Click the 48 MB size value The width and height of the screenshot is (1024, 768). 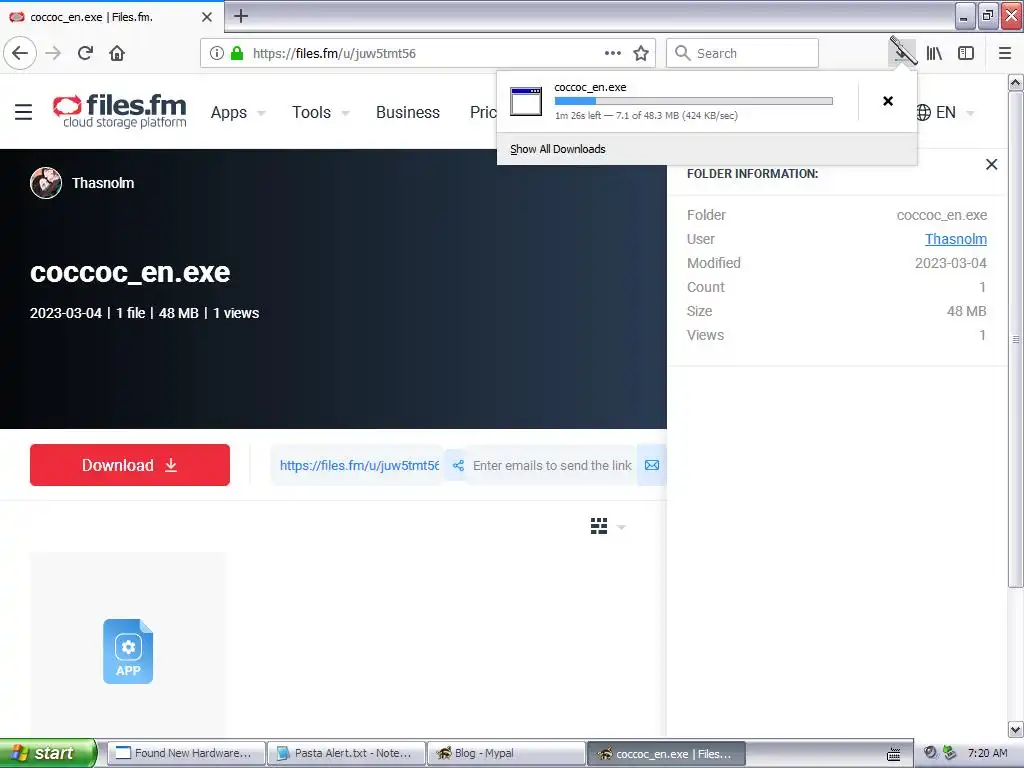click(x=967, y=311)
